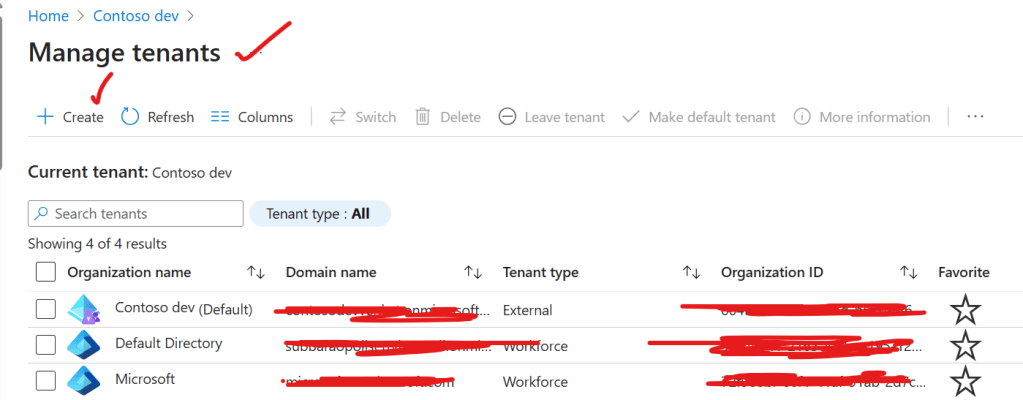Tick the Microsoft row checkbox

point(46,381)
